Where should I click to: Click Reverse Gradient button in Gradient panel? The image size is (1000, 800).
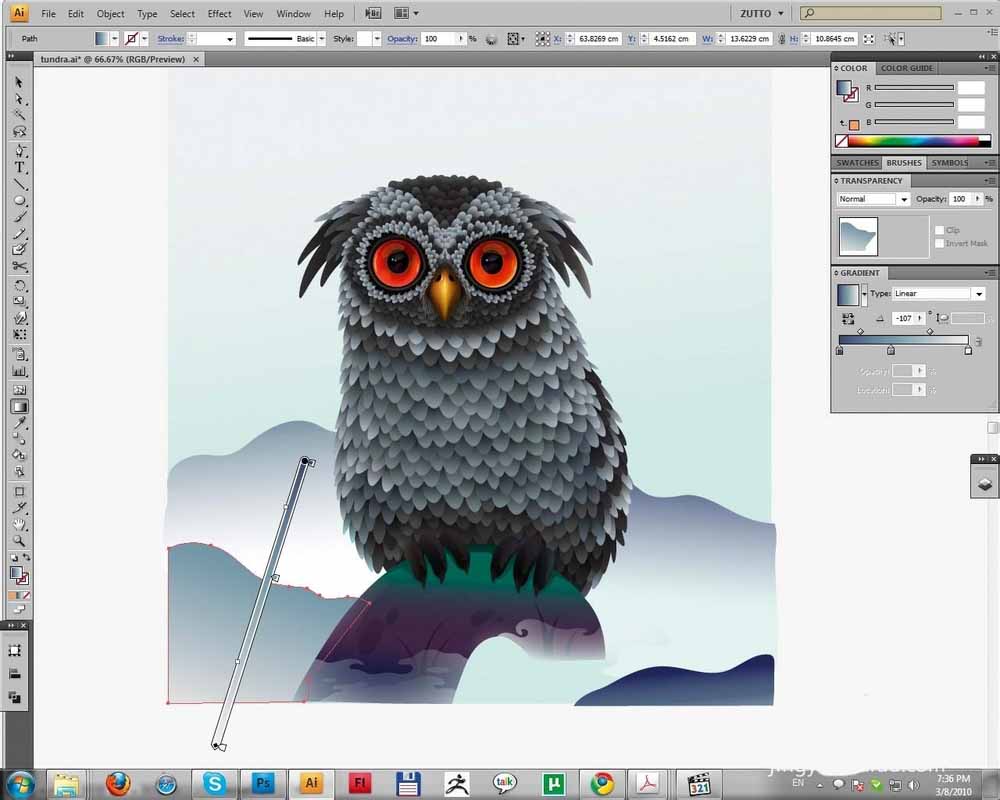tap(848, 318)
